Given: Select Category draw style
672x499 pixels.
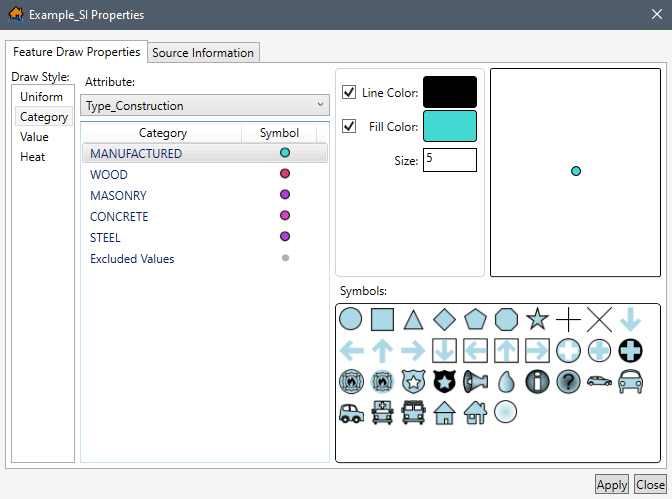Looking at the screenshot, I should tap(44, 117).
